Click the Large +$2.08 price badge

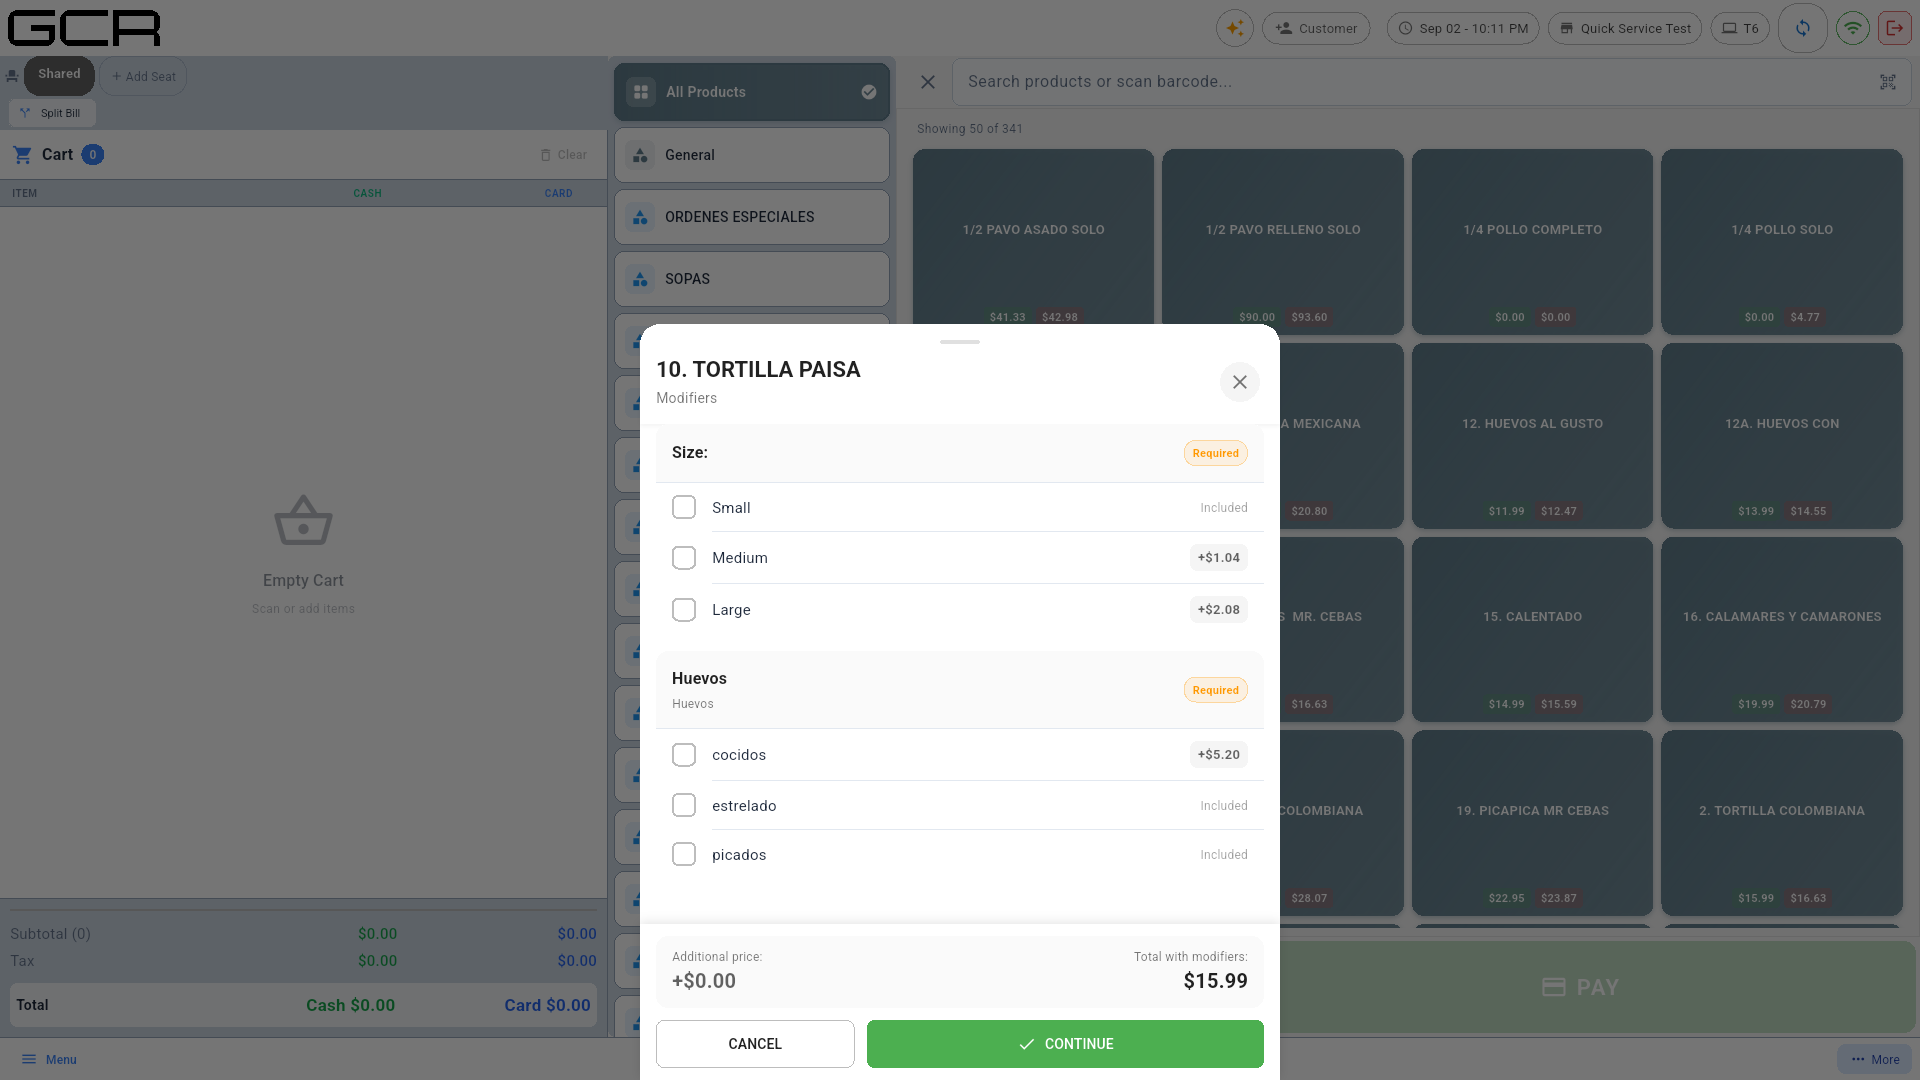tap(1219, 610)
